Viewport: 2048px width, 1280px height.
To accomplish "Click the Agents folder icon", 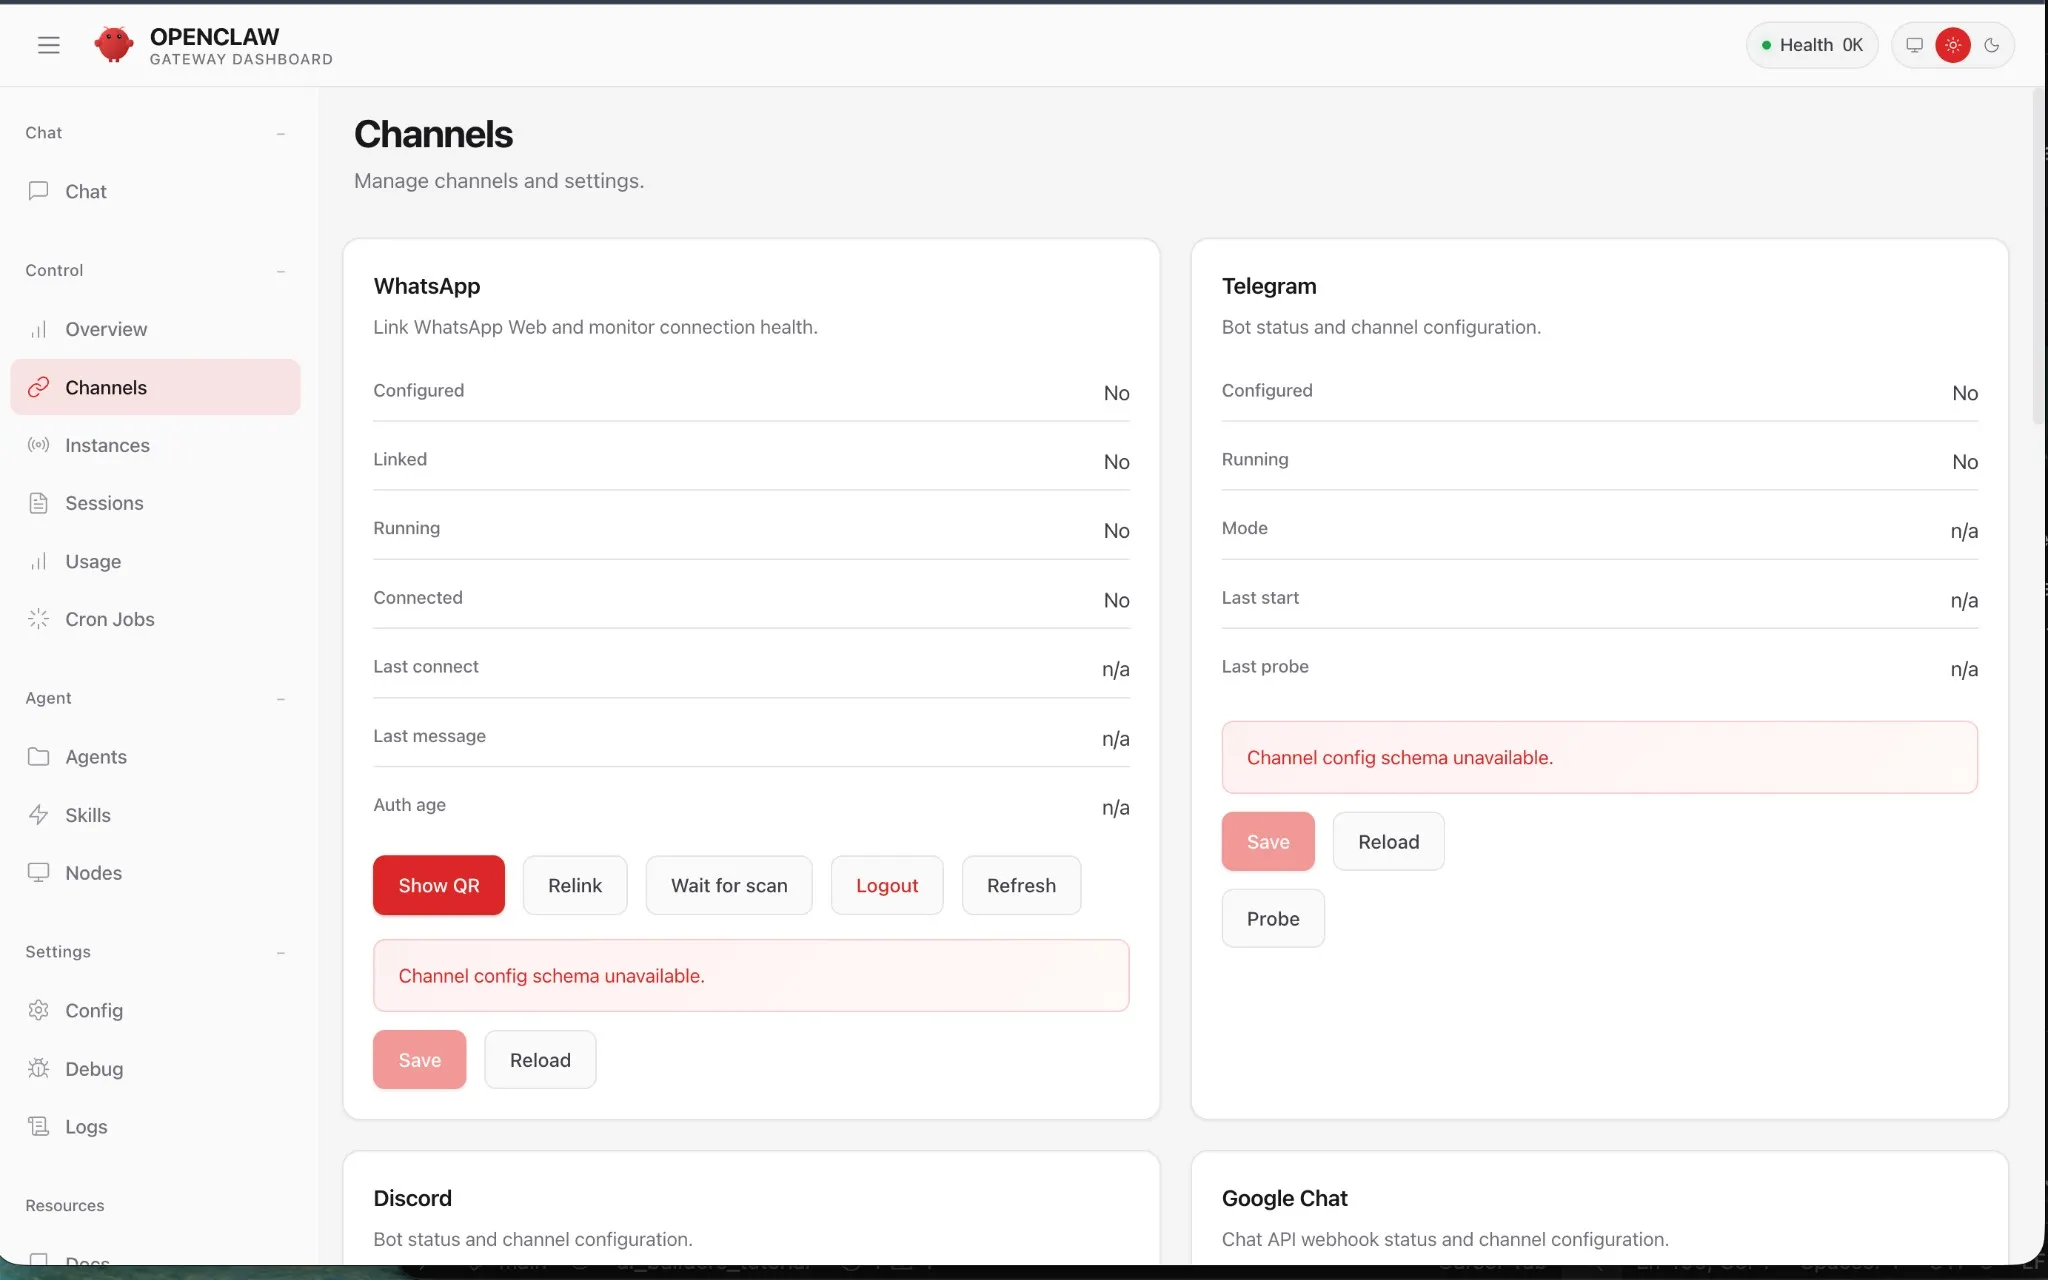I will click(38, 756).
